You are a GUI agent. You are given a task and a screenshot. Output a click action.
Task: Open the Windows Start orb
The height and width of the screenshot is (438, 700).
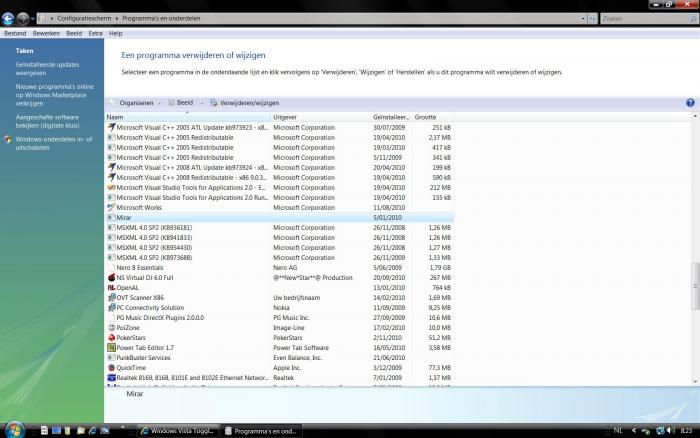14,430
